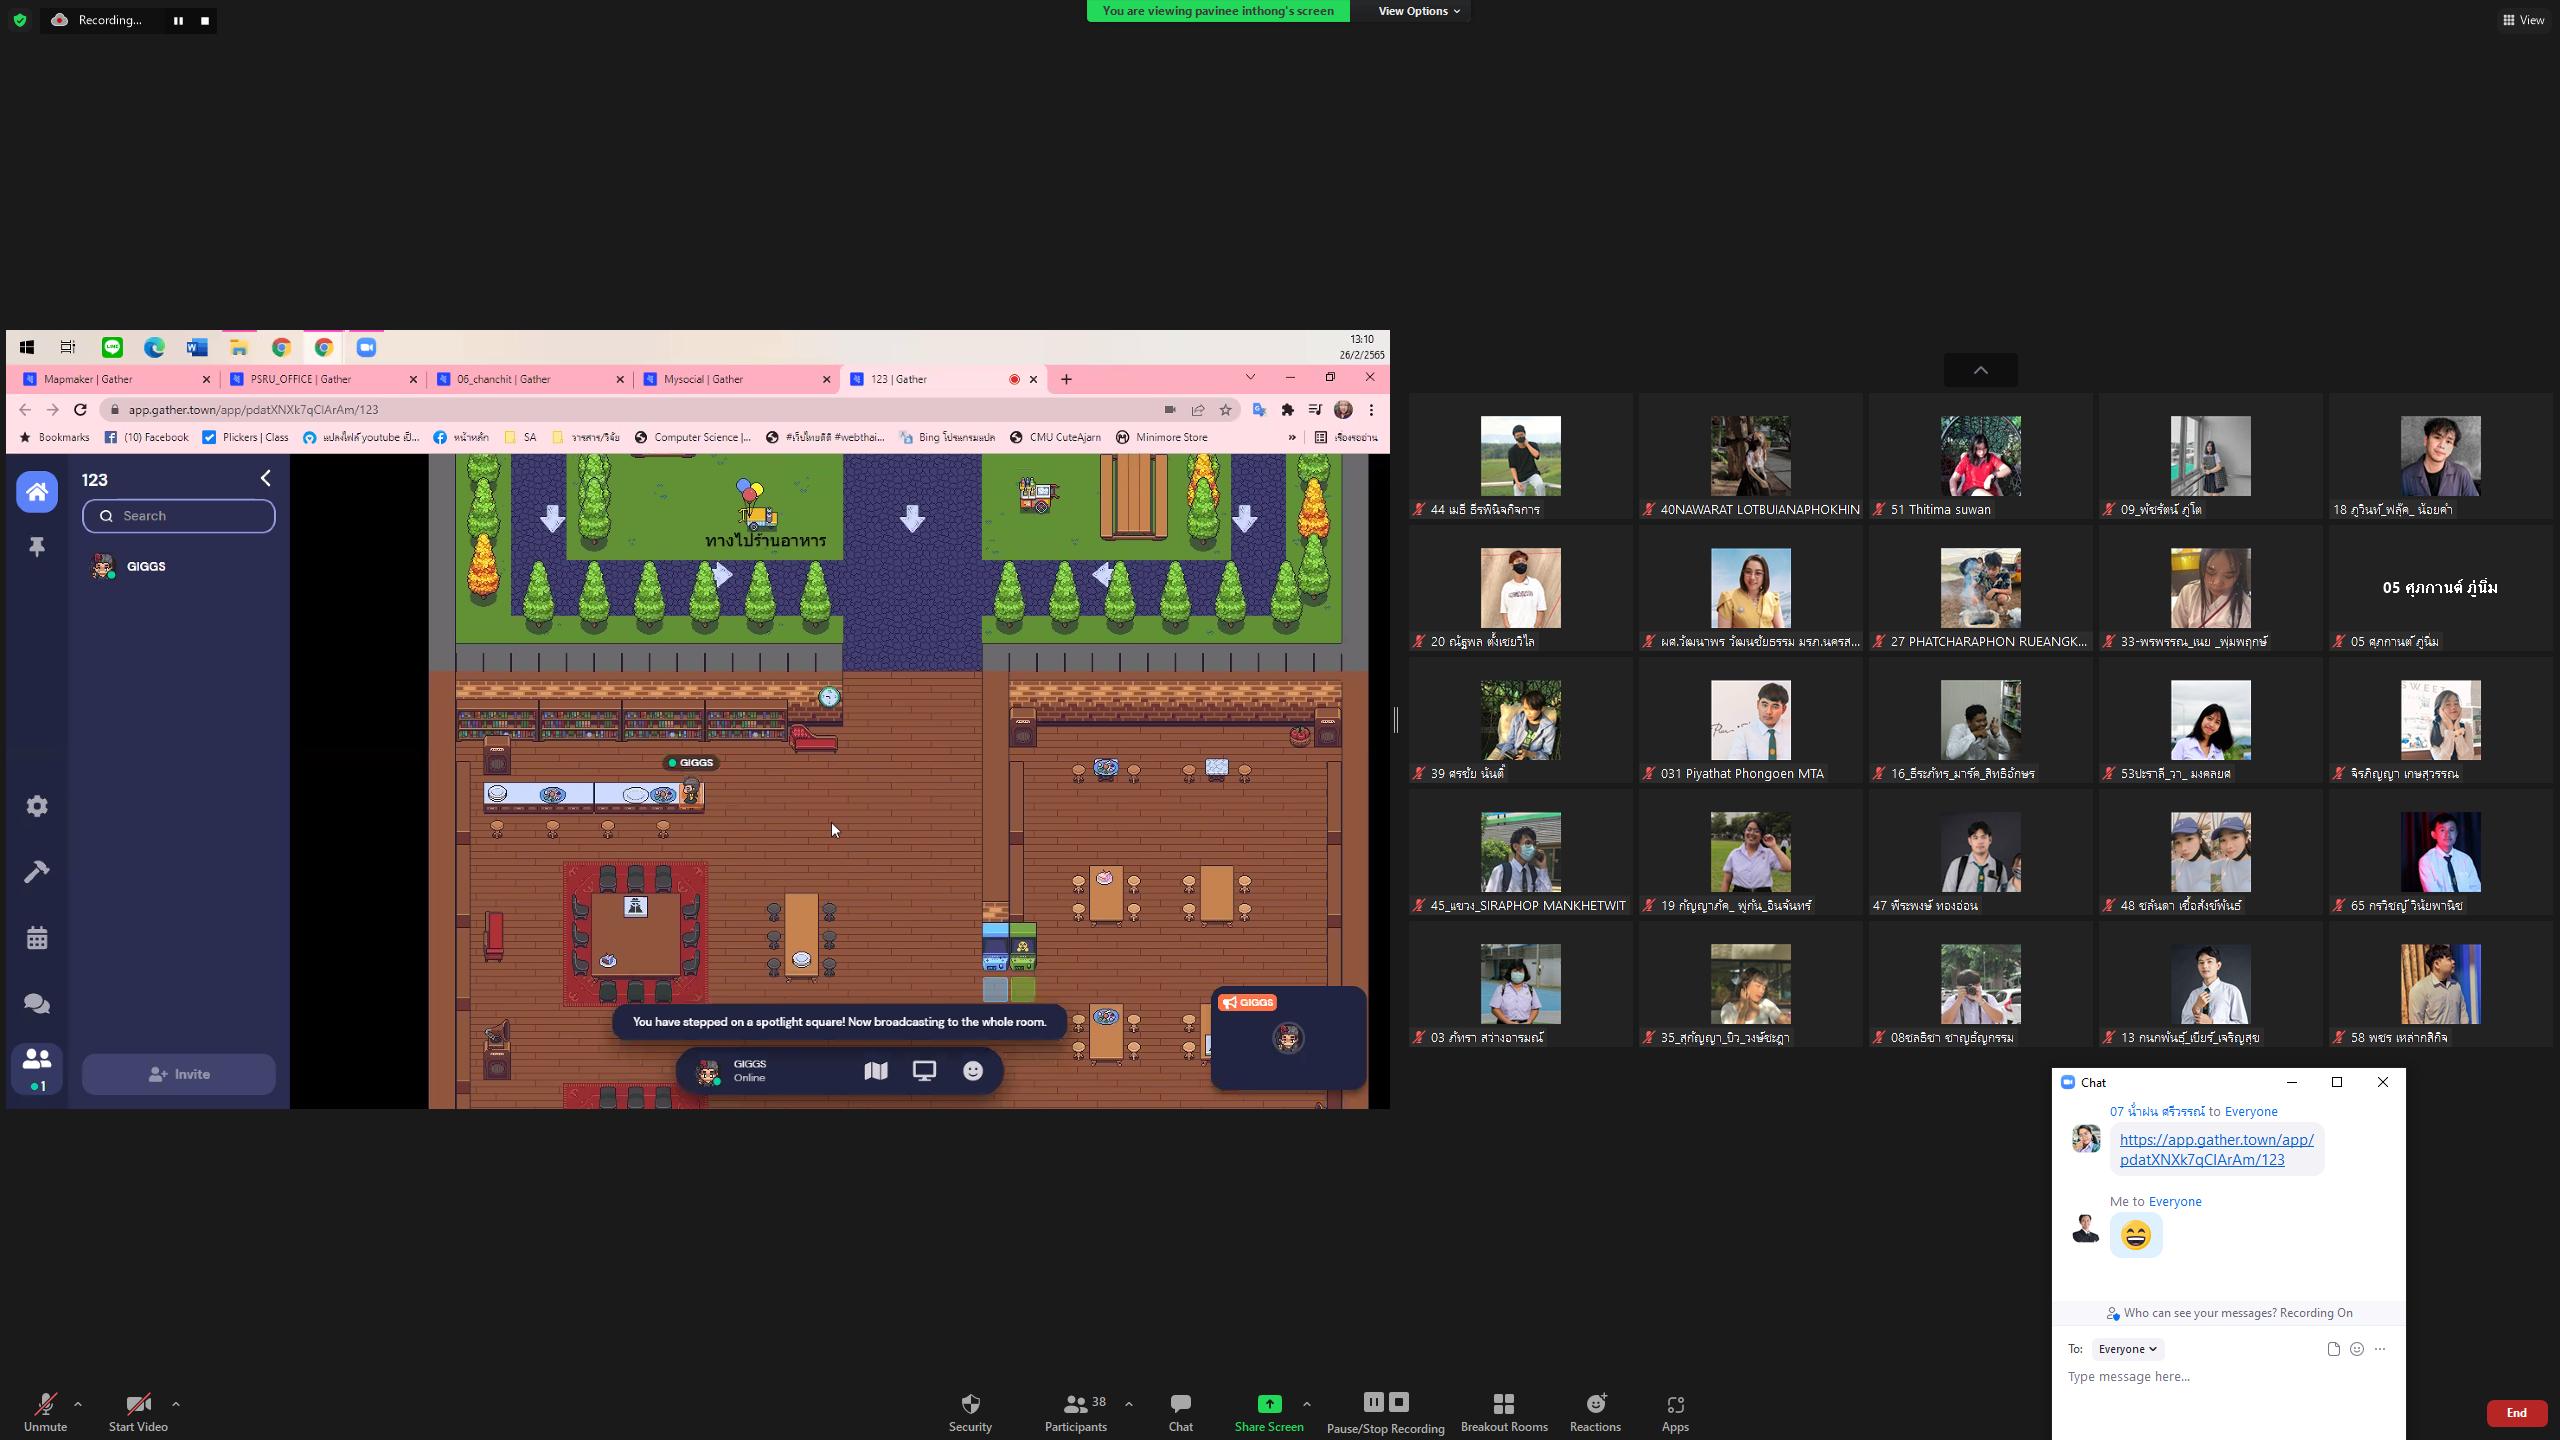Switch to Mysocial | Gather tab
Screen dimensions: 2560x1440
(x=735, y=379)
